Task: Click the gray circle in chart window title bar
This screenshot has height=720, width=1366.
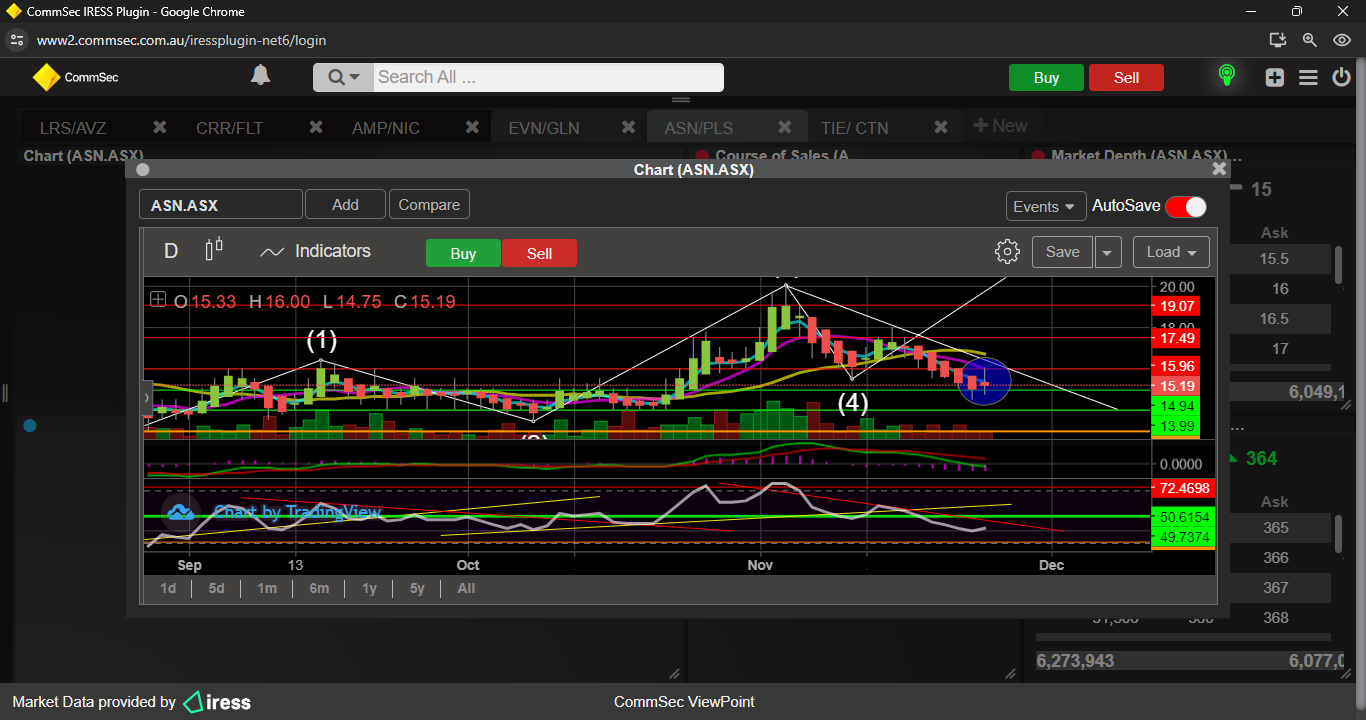Action: (x=143, y=170)
